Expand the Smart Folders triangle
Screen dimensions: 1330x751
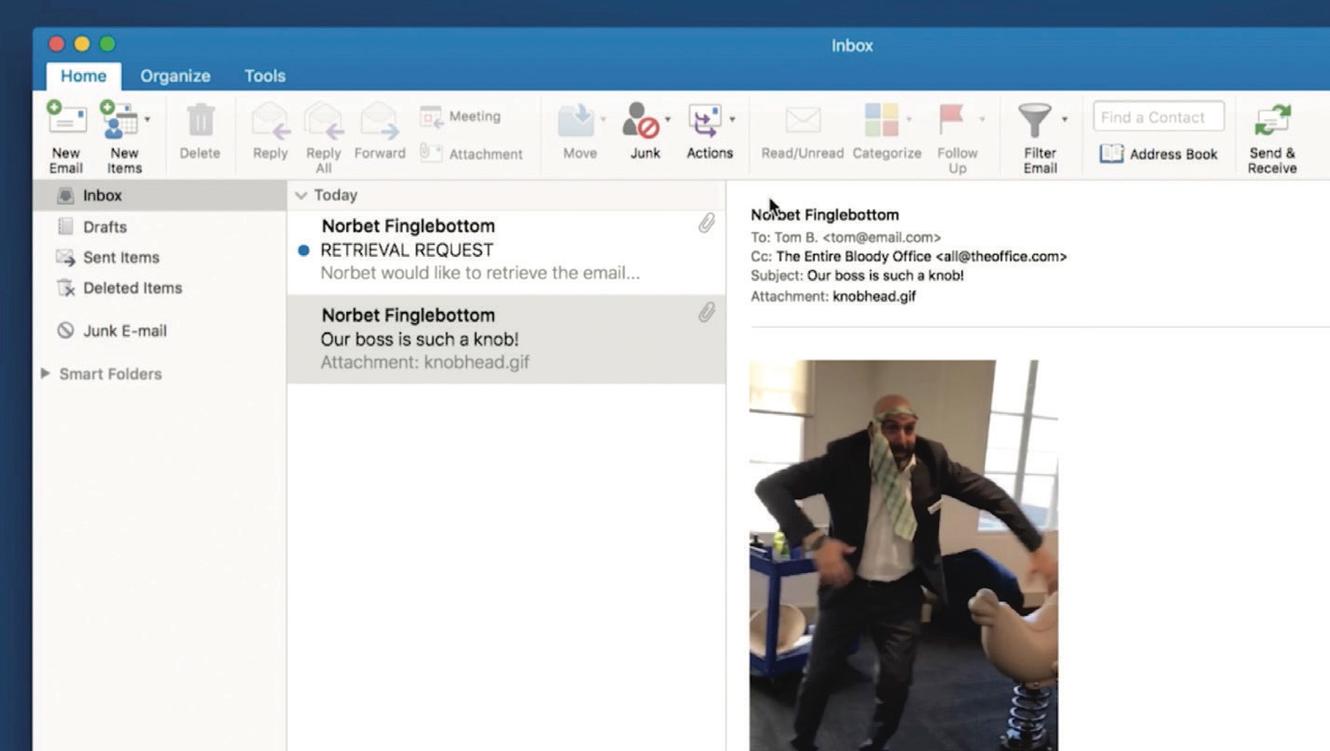(45, 373)
